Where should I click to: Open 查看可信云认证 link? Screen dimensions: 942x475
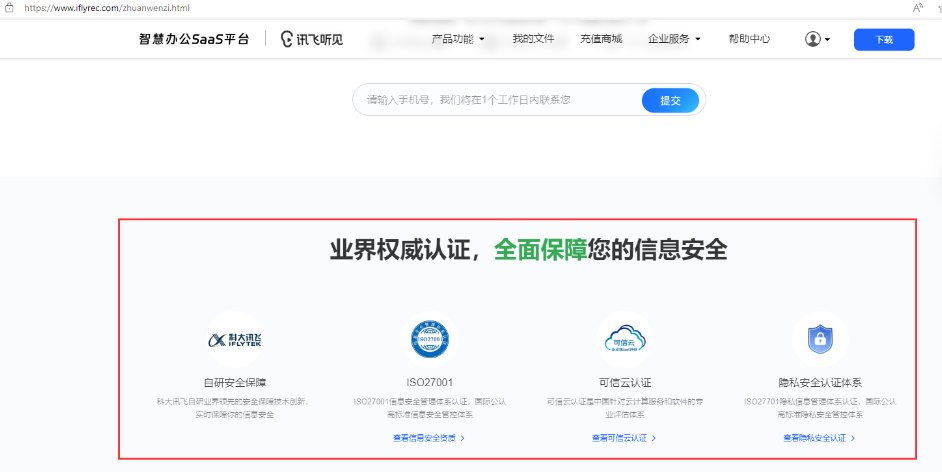coord(624,438)
